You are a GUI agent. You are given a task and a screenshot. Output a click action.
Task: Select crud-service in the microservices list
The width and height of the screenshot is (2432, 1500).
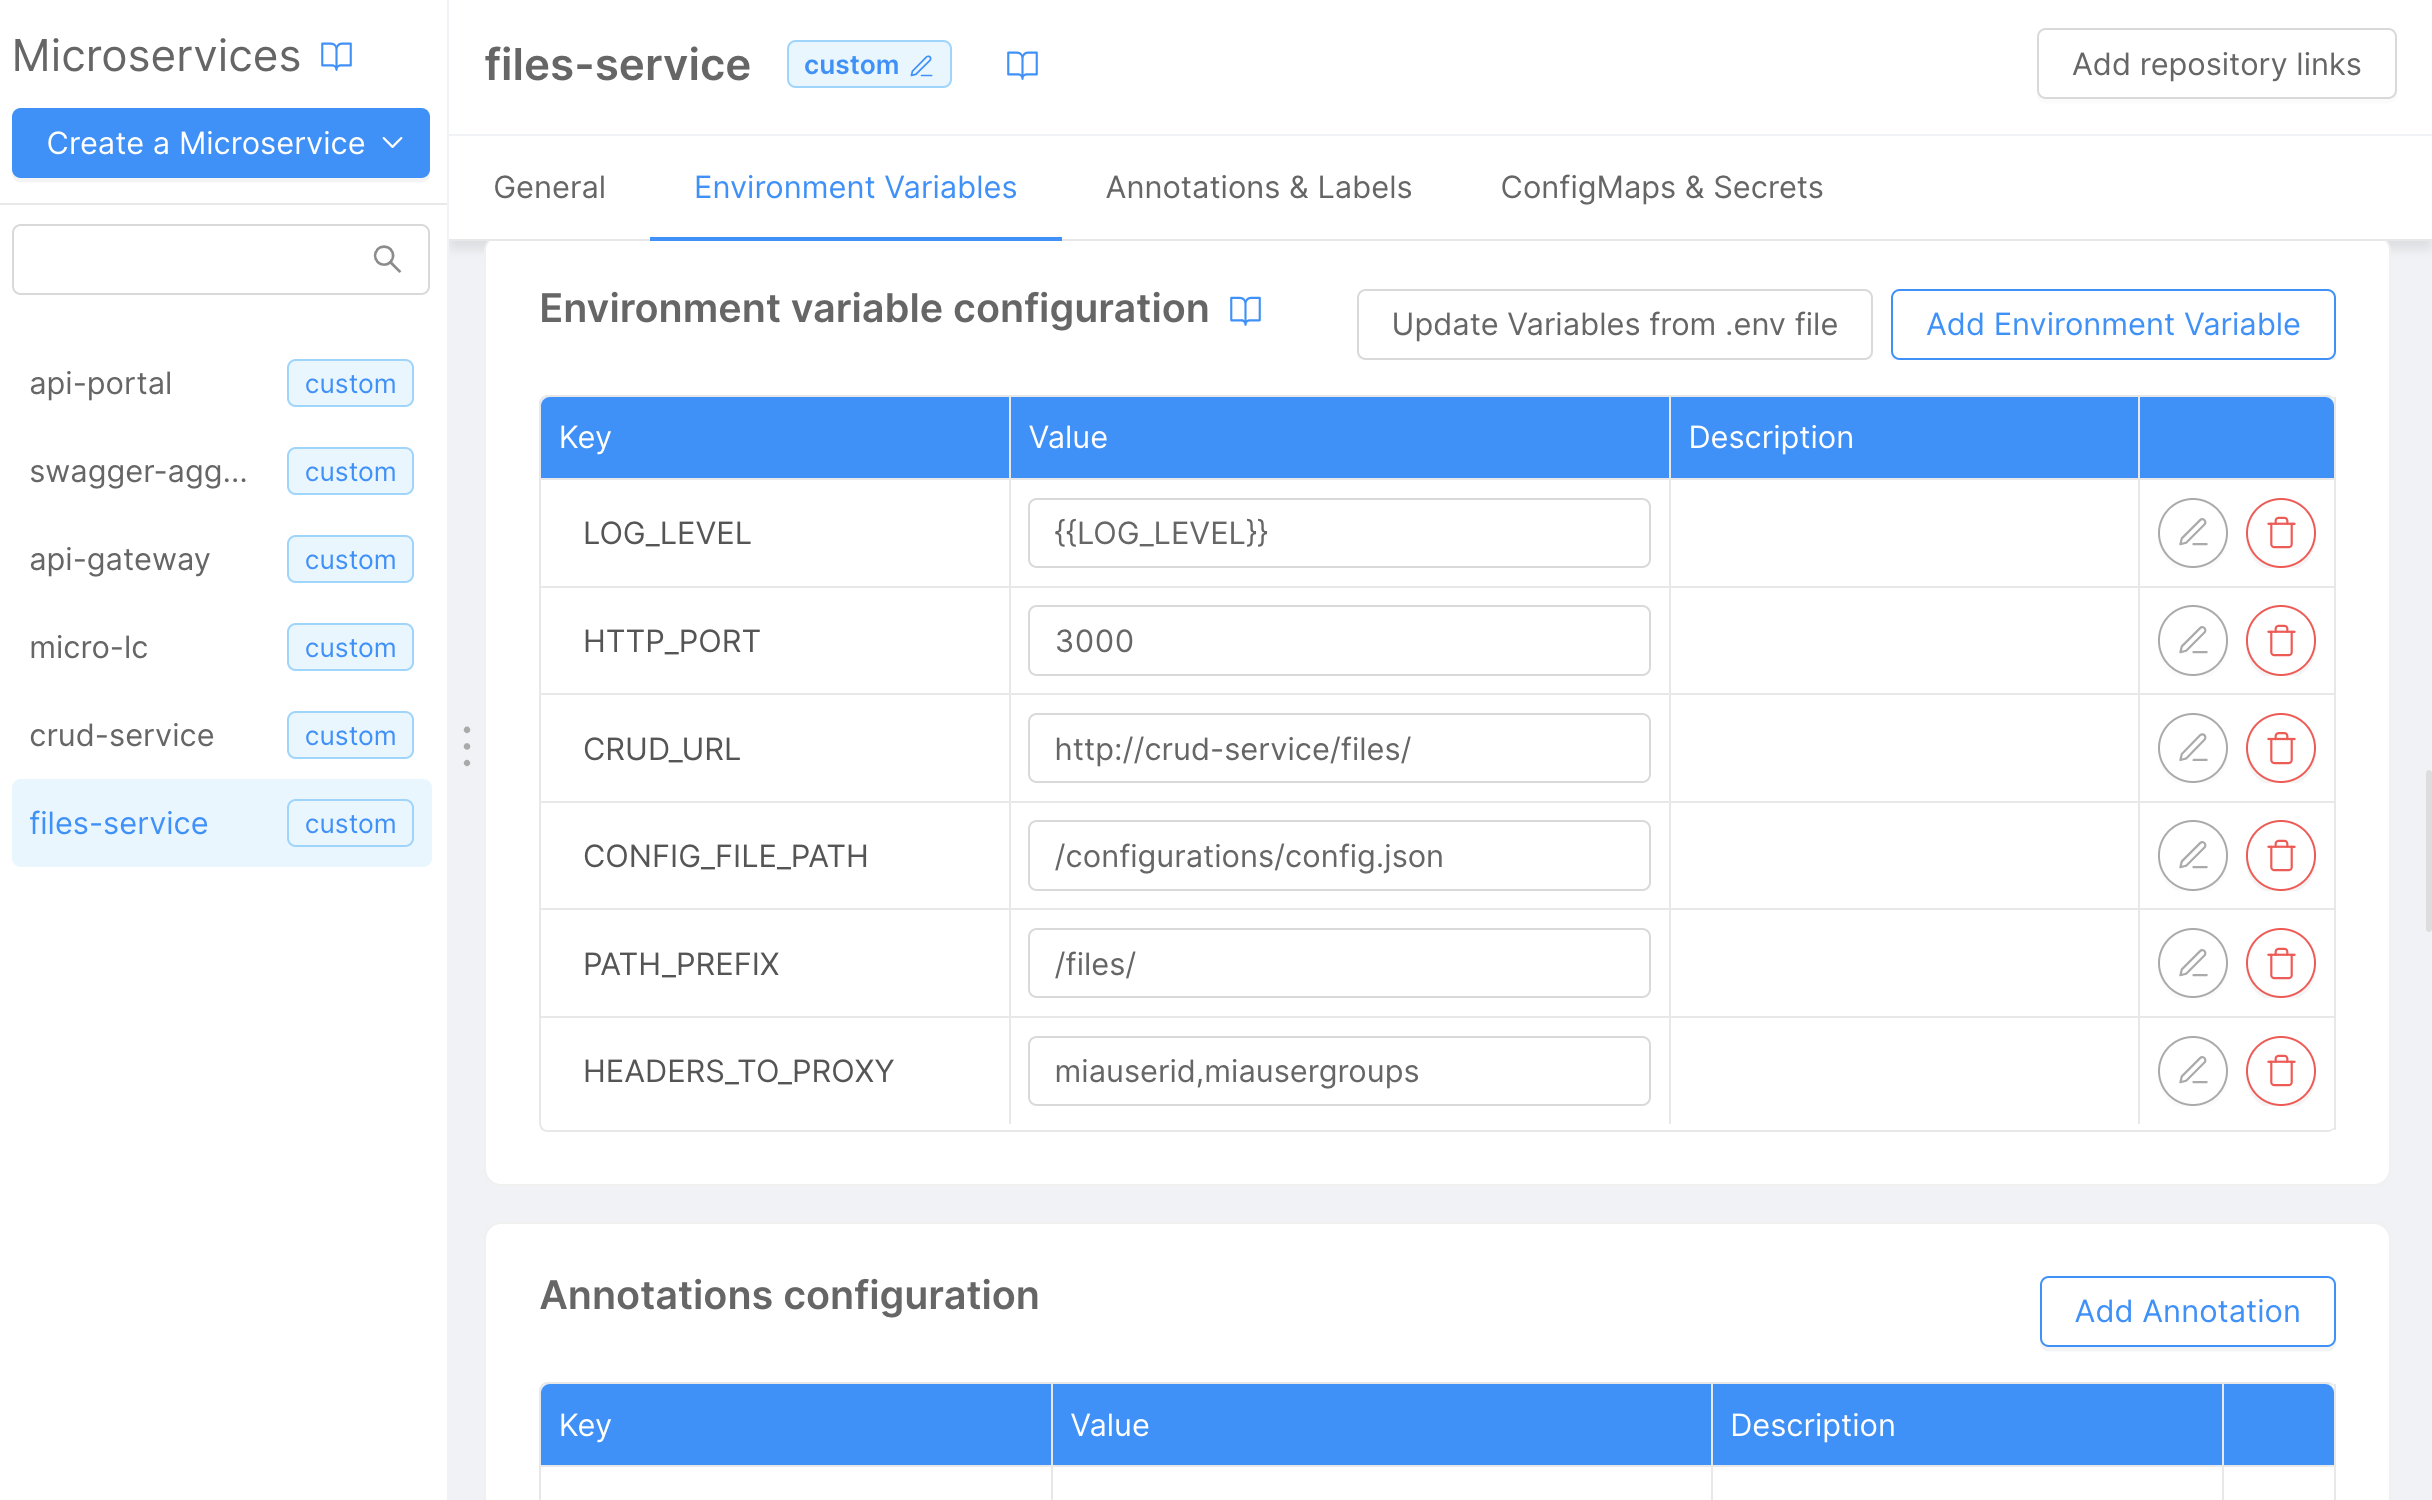pyautogui.click(x=122, y=735)
